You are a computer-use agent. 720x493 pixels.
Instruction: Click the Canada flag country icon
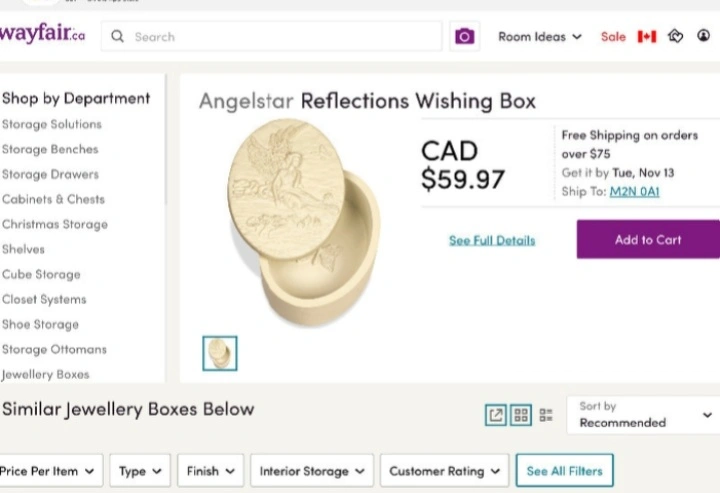click(x=647, y=37)
